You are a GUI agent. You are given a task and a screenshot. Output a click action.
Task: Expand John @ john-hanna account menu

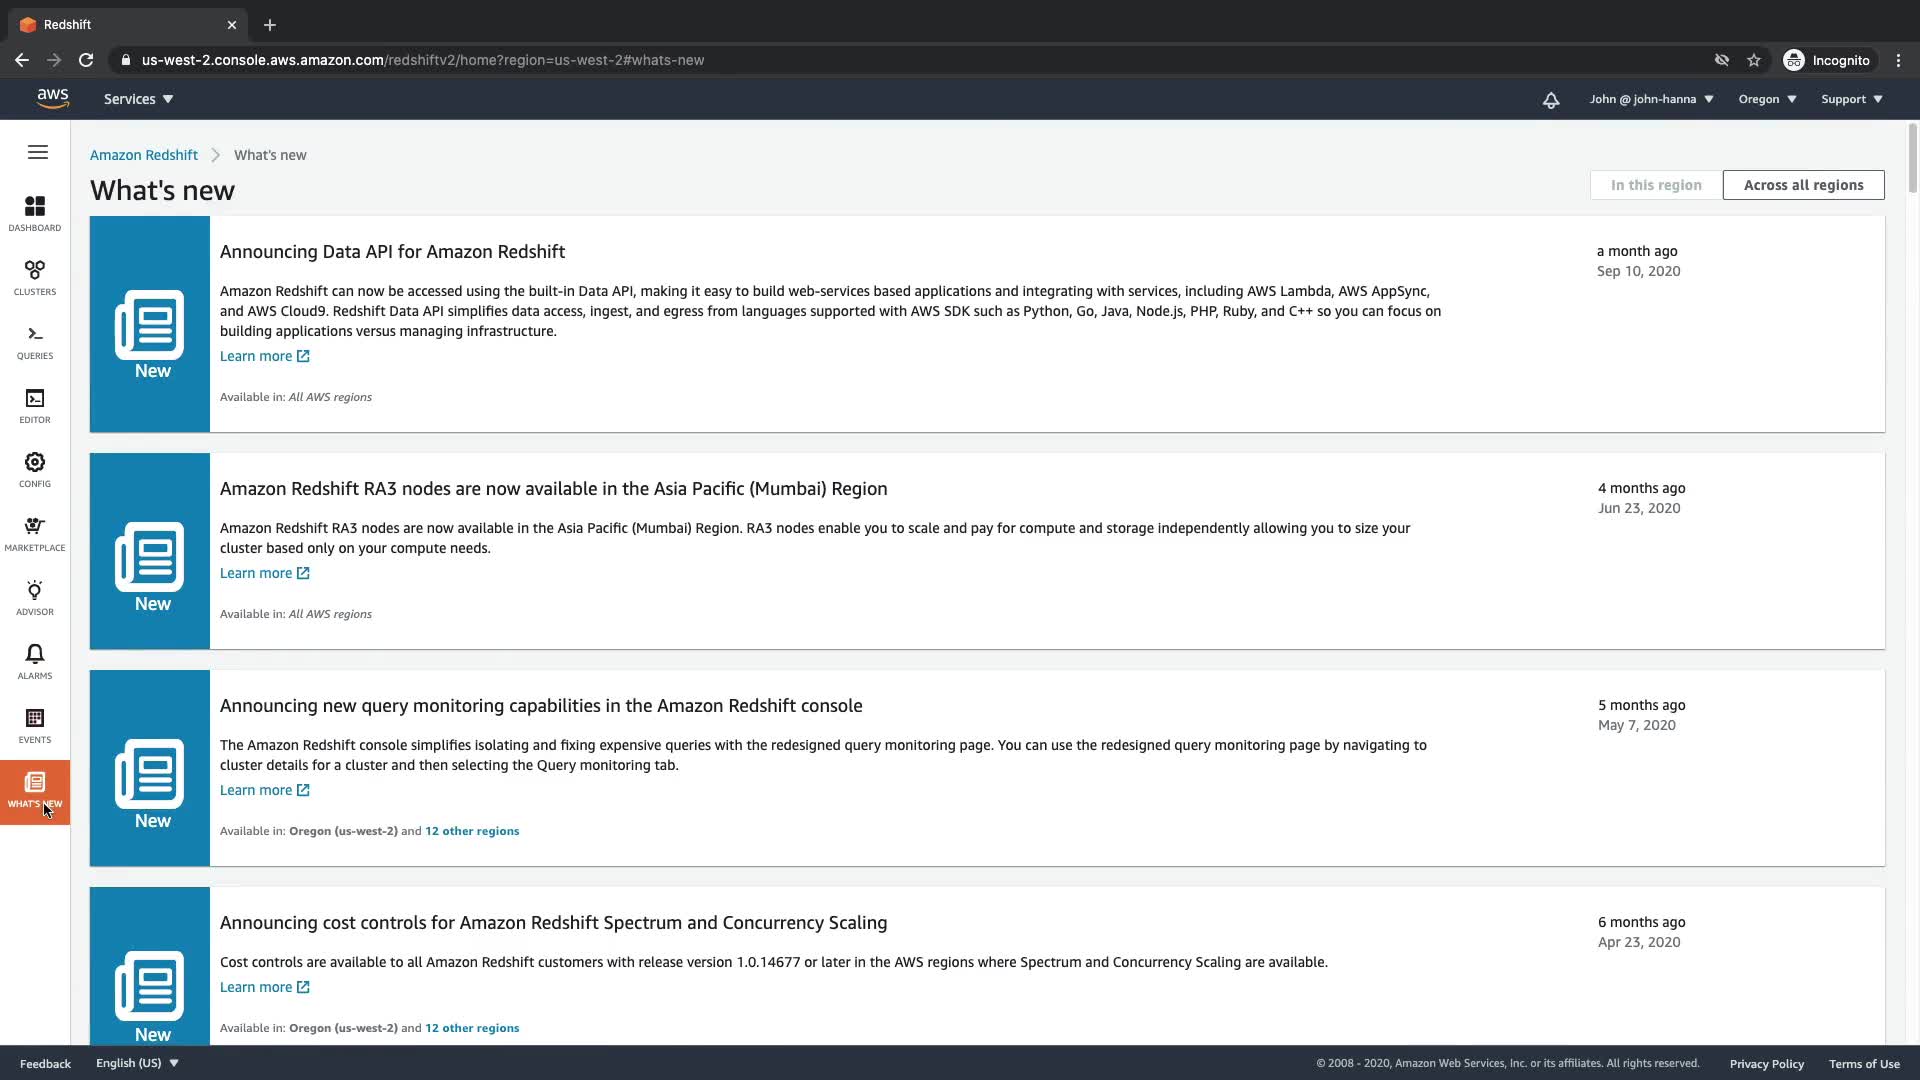1651,99
